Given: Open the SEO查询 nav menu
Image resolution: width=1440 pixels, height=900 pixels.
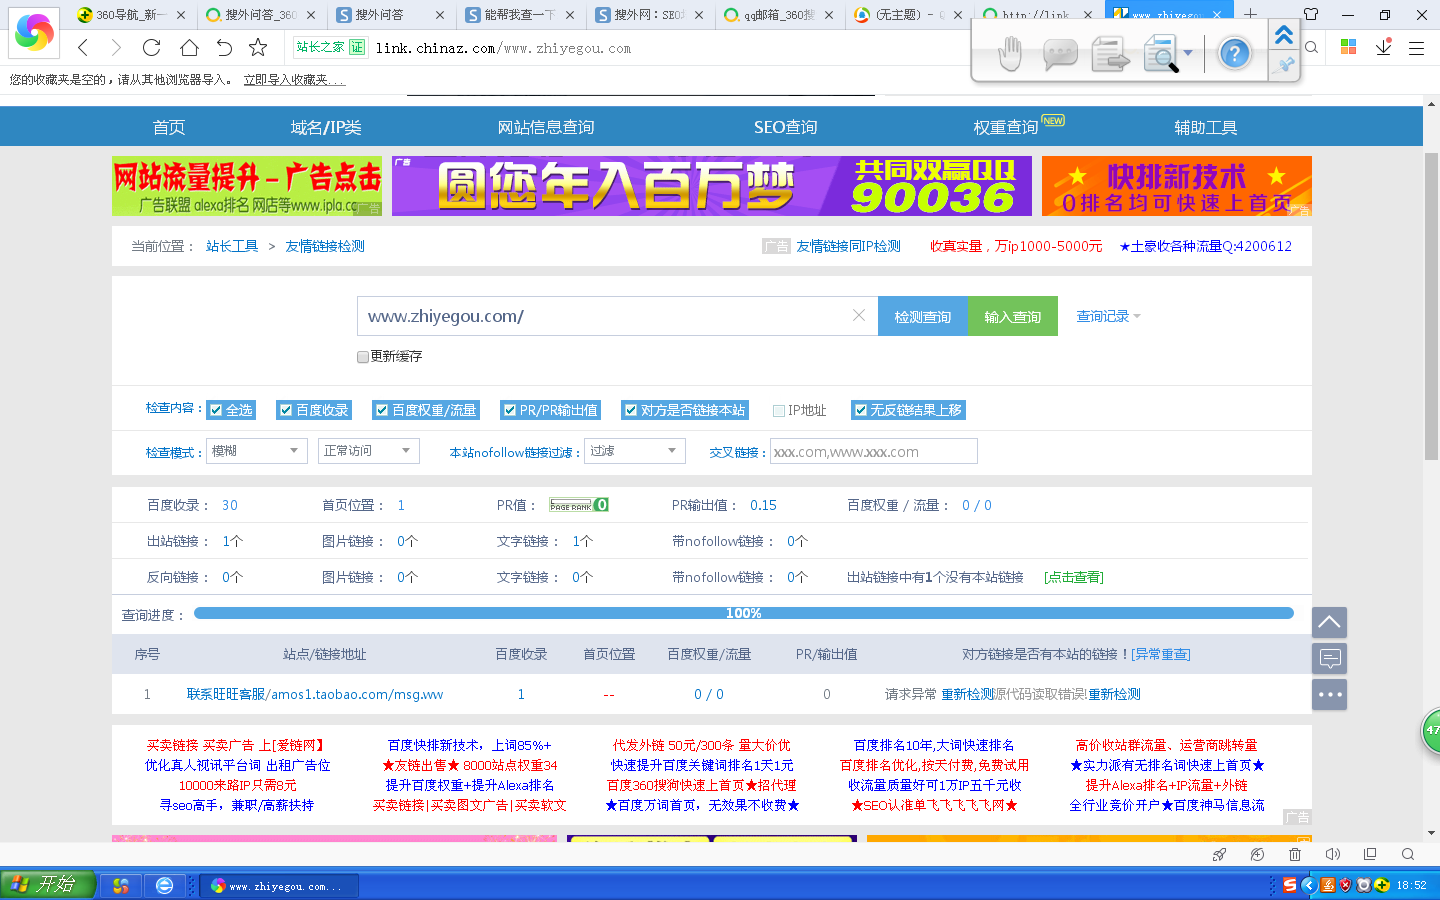Looking at the screenshot, I should coord(786,127).
